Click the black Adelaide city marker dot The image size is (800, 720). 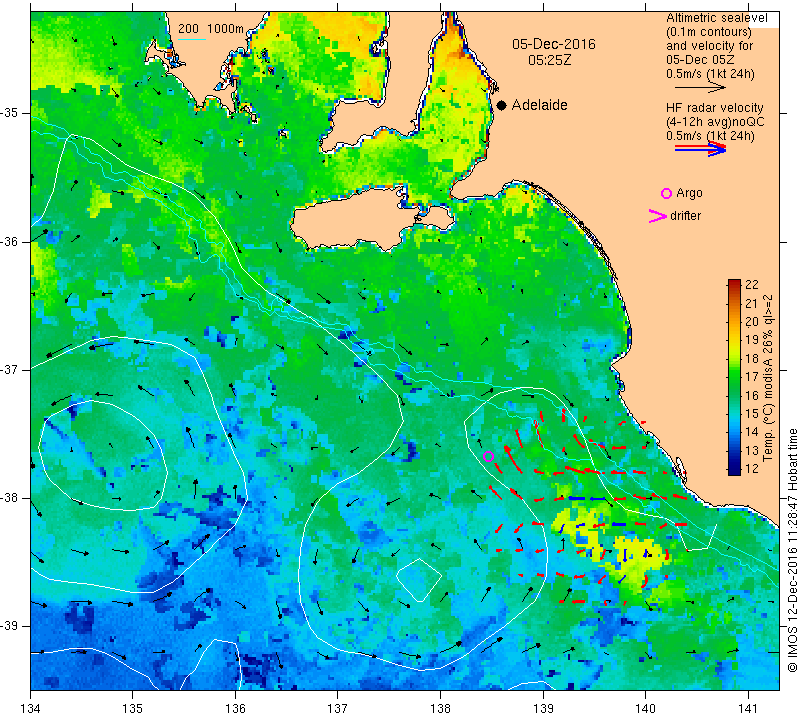502,105
